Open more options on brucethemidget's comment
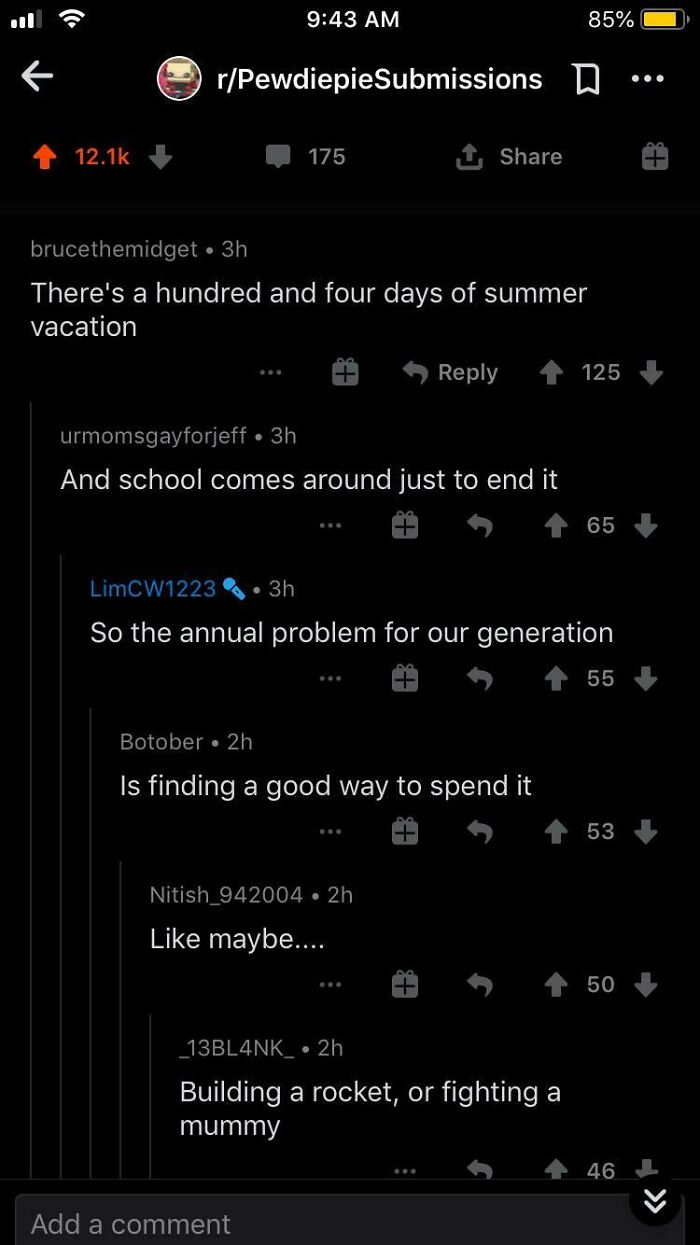700x1245 pixels. [270, 372]
